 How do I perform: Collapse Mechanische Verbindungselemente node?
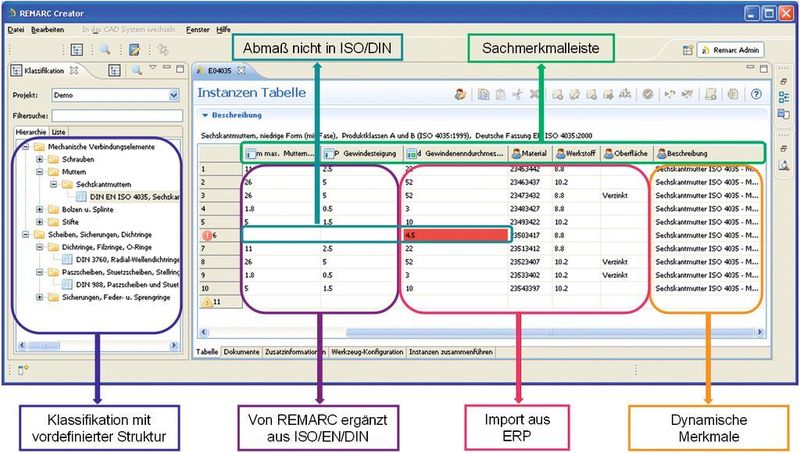[25, 147]
